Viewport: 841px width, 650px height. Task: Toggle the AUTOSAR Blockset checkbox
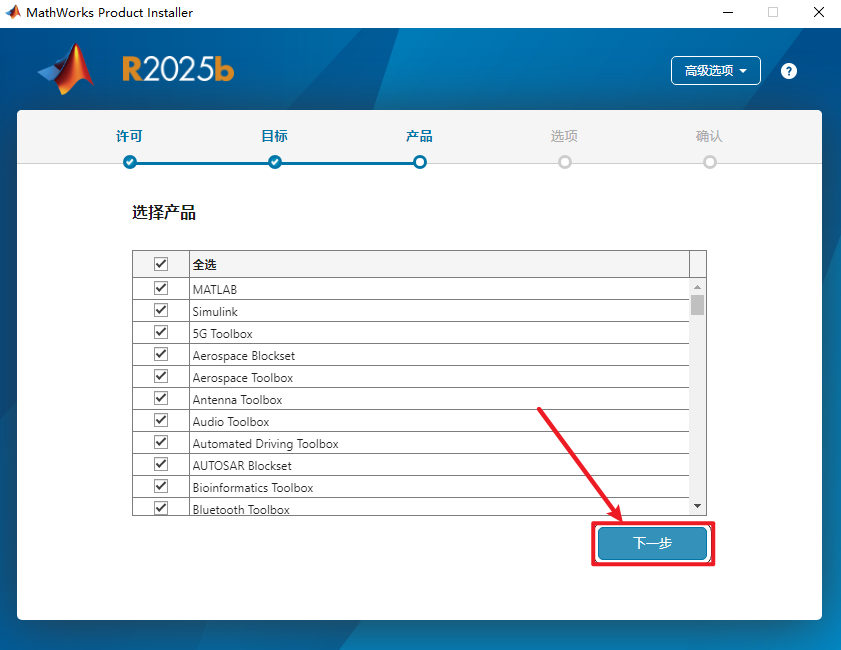point(161,464)
